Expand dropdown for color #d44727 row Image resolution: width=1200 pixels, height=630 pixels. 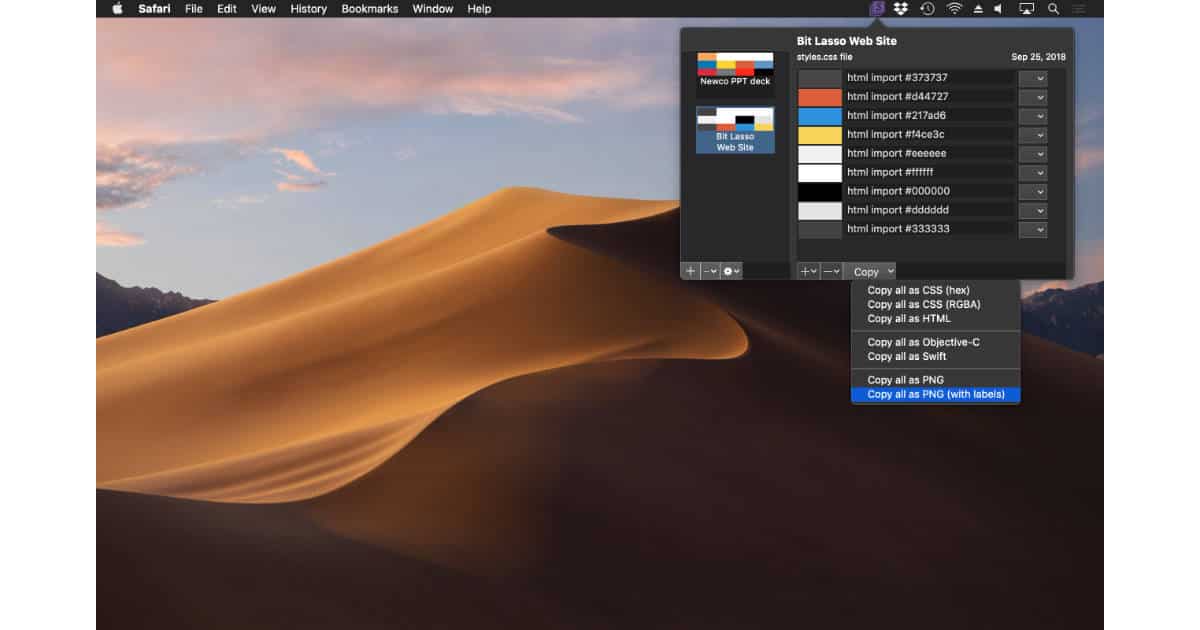(1033, 97)
